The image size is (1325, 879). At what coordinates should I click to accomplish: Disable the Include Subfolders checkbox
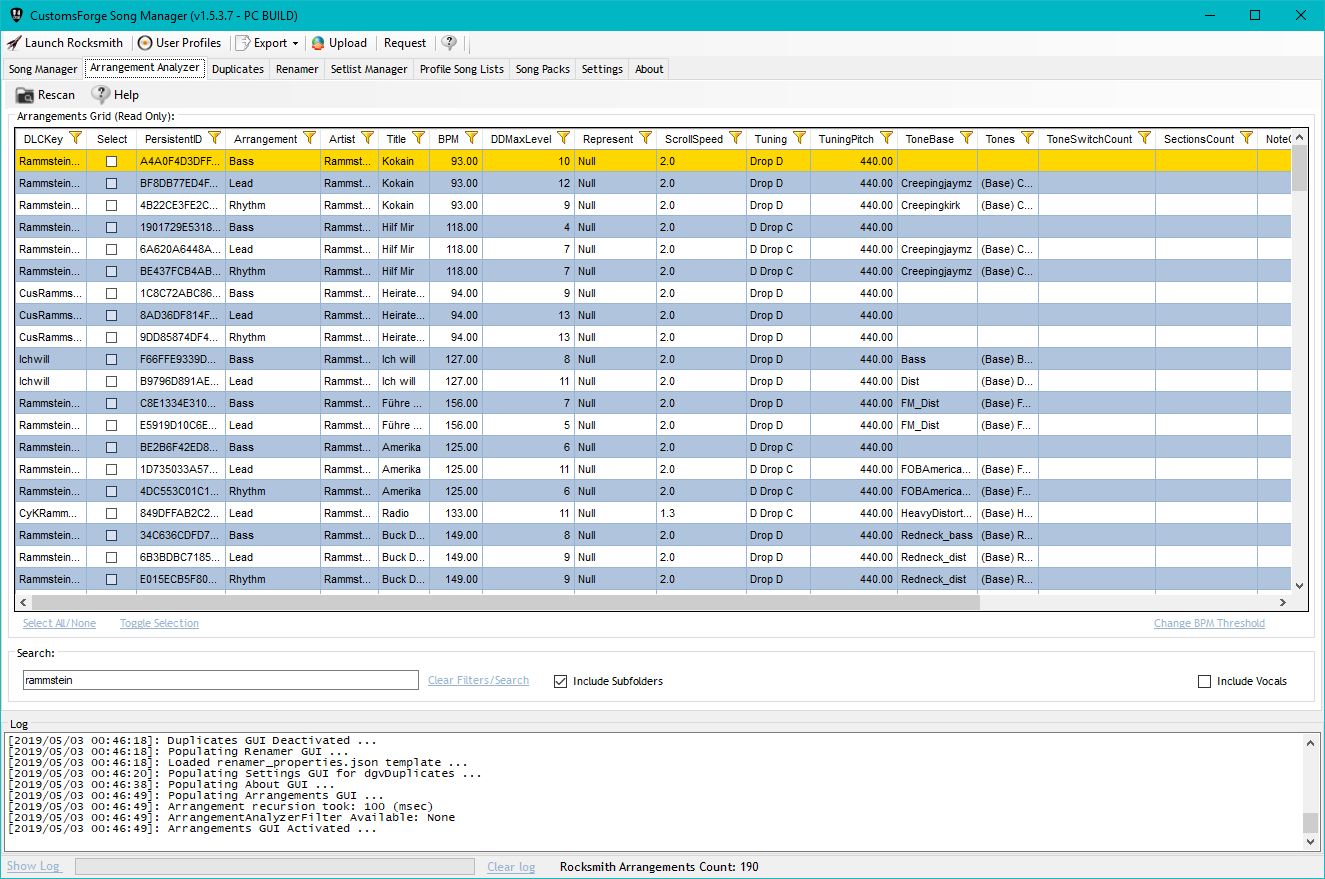pos(560,681)
